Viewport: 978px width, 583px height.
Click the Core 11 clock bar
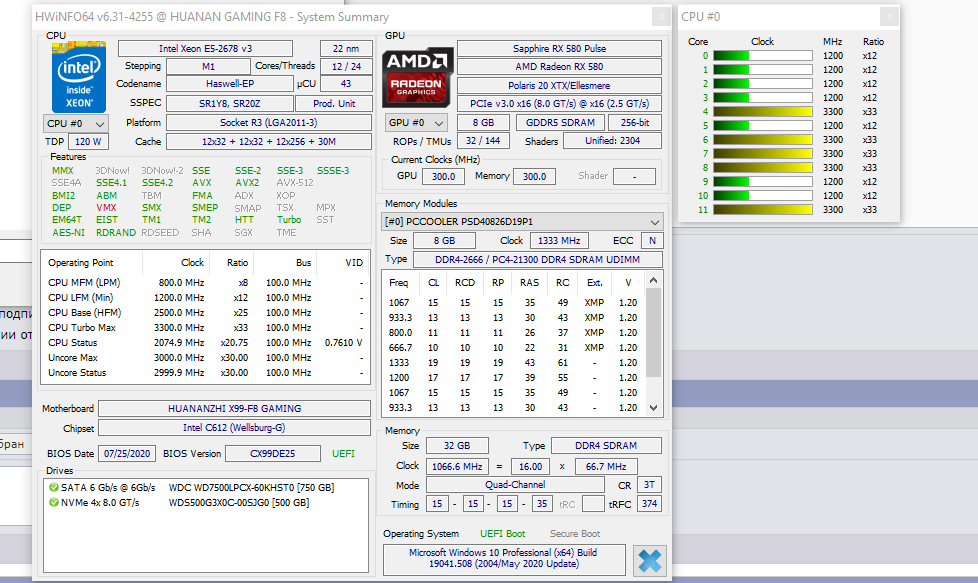(763, 210)
